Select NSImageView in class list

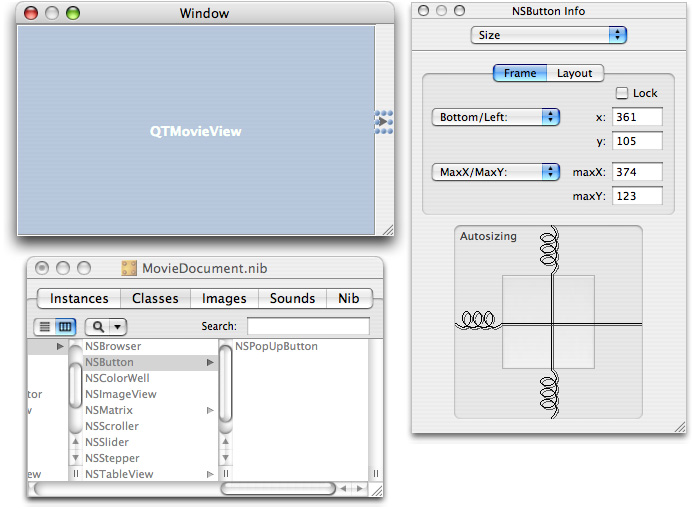(x=150, y=394)
